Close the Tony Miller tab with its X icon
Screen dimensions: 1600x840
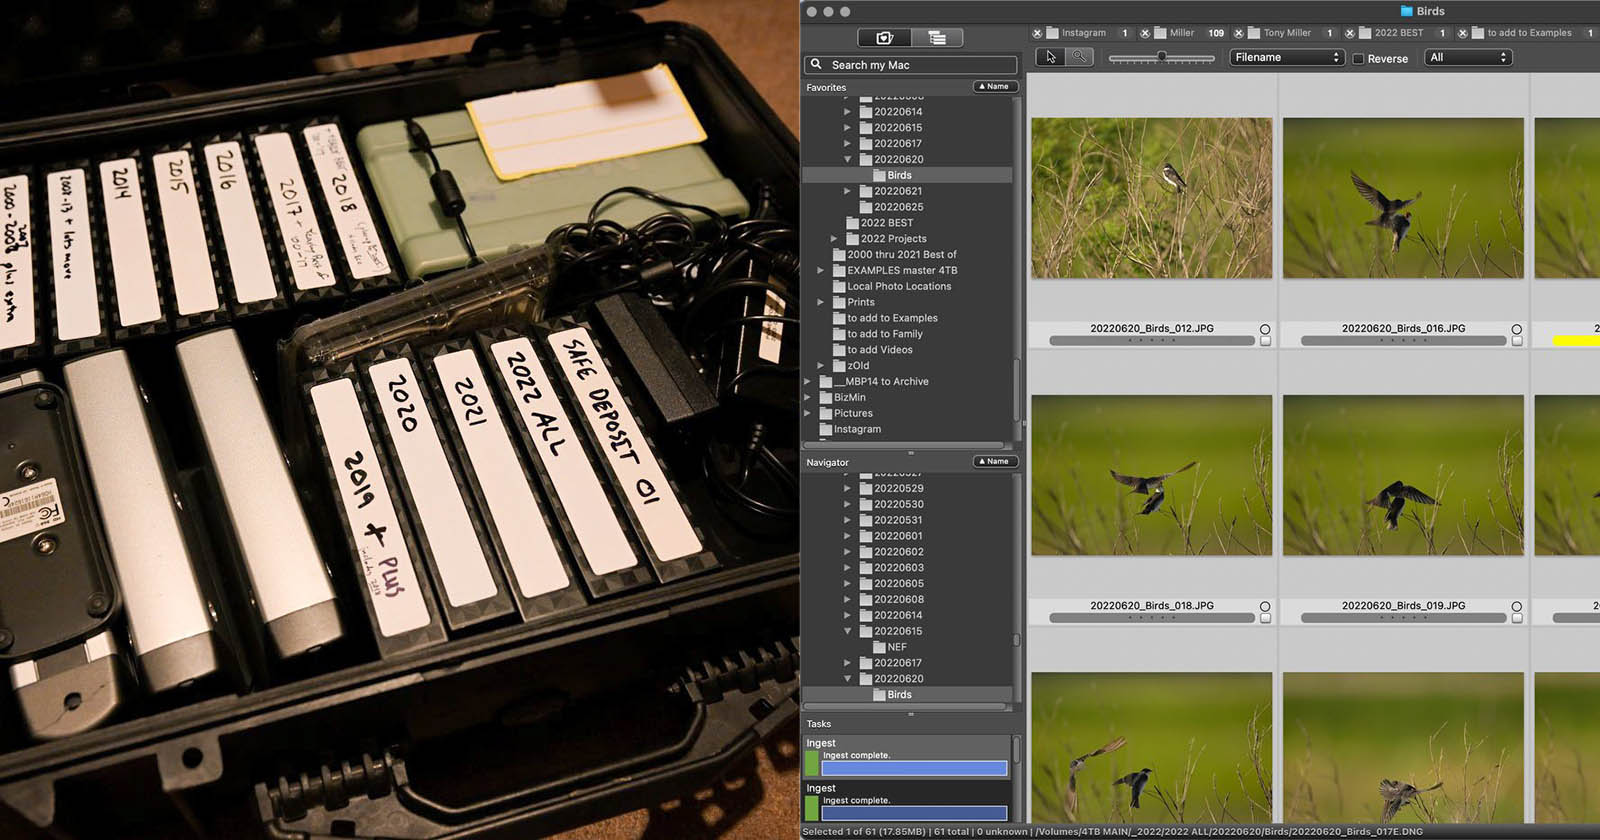tap(1239, 33)
